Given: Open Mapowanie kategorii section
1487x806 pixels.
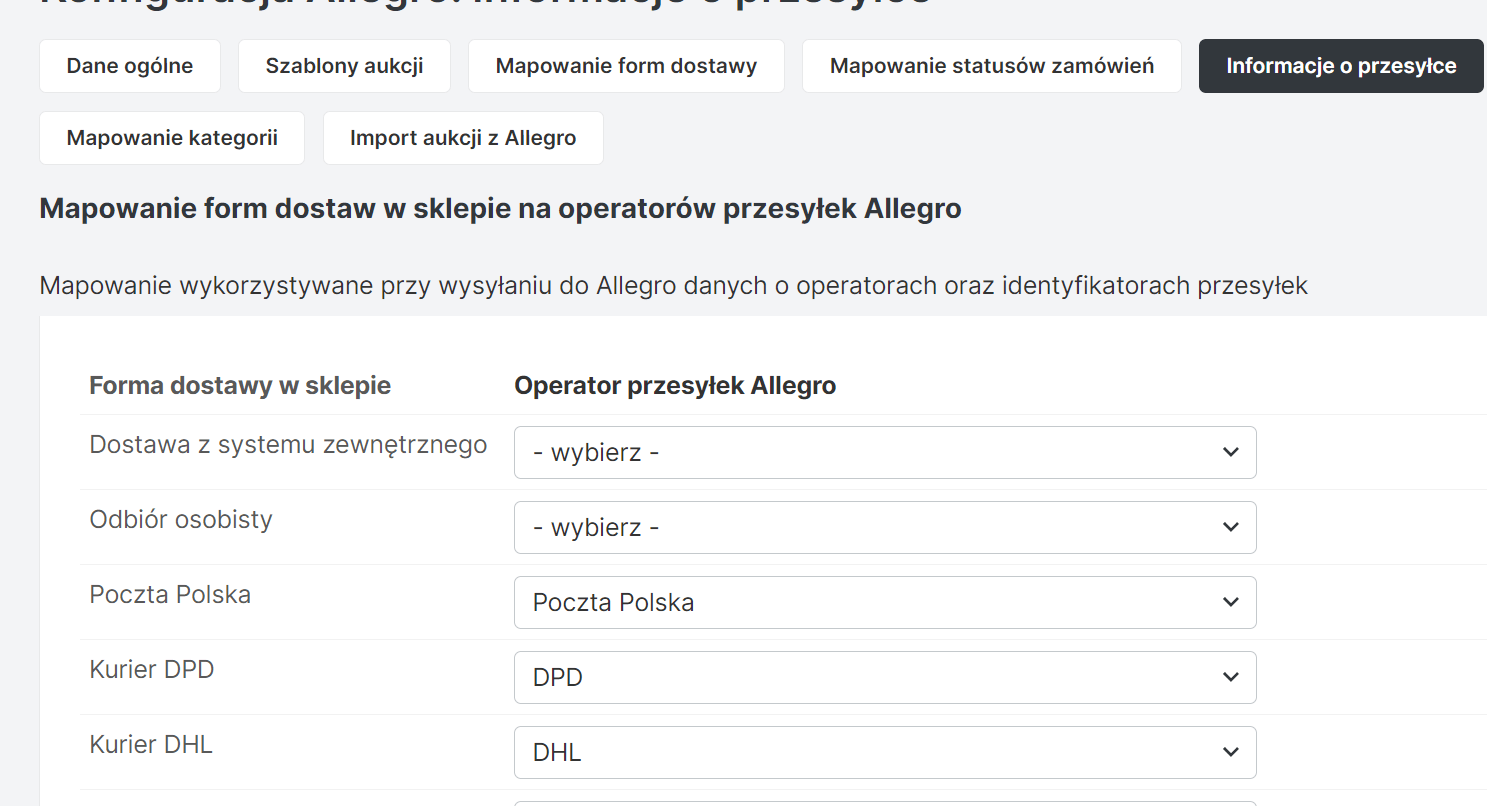Looking at the screenshot, I should 172,138.
